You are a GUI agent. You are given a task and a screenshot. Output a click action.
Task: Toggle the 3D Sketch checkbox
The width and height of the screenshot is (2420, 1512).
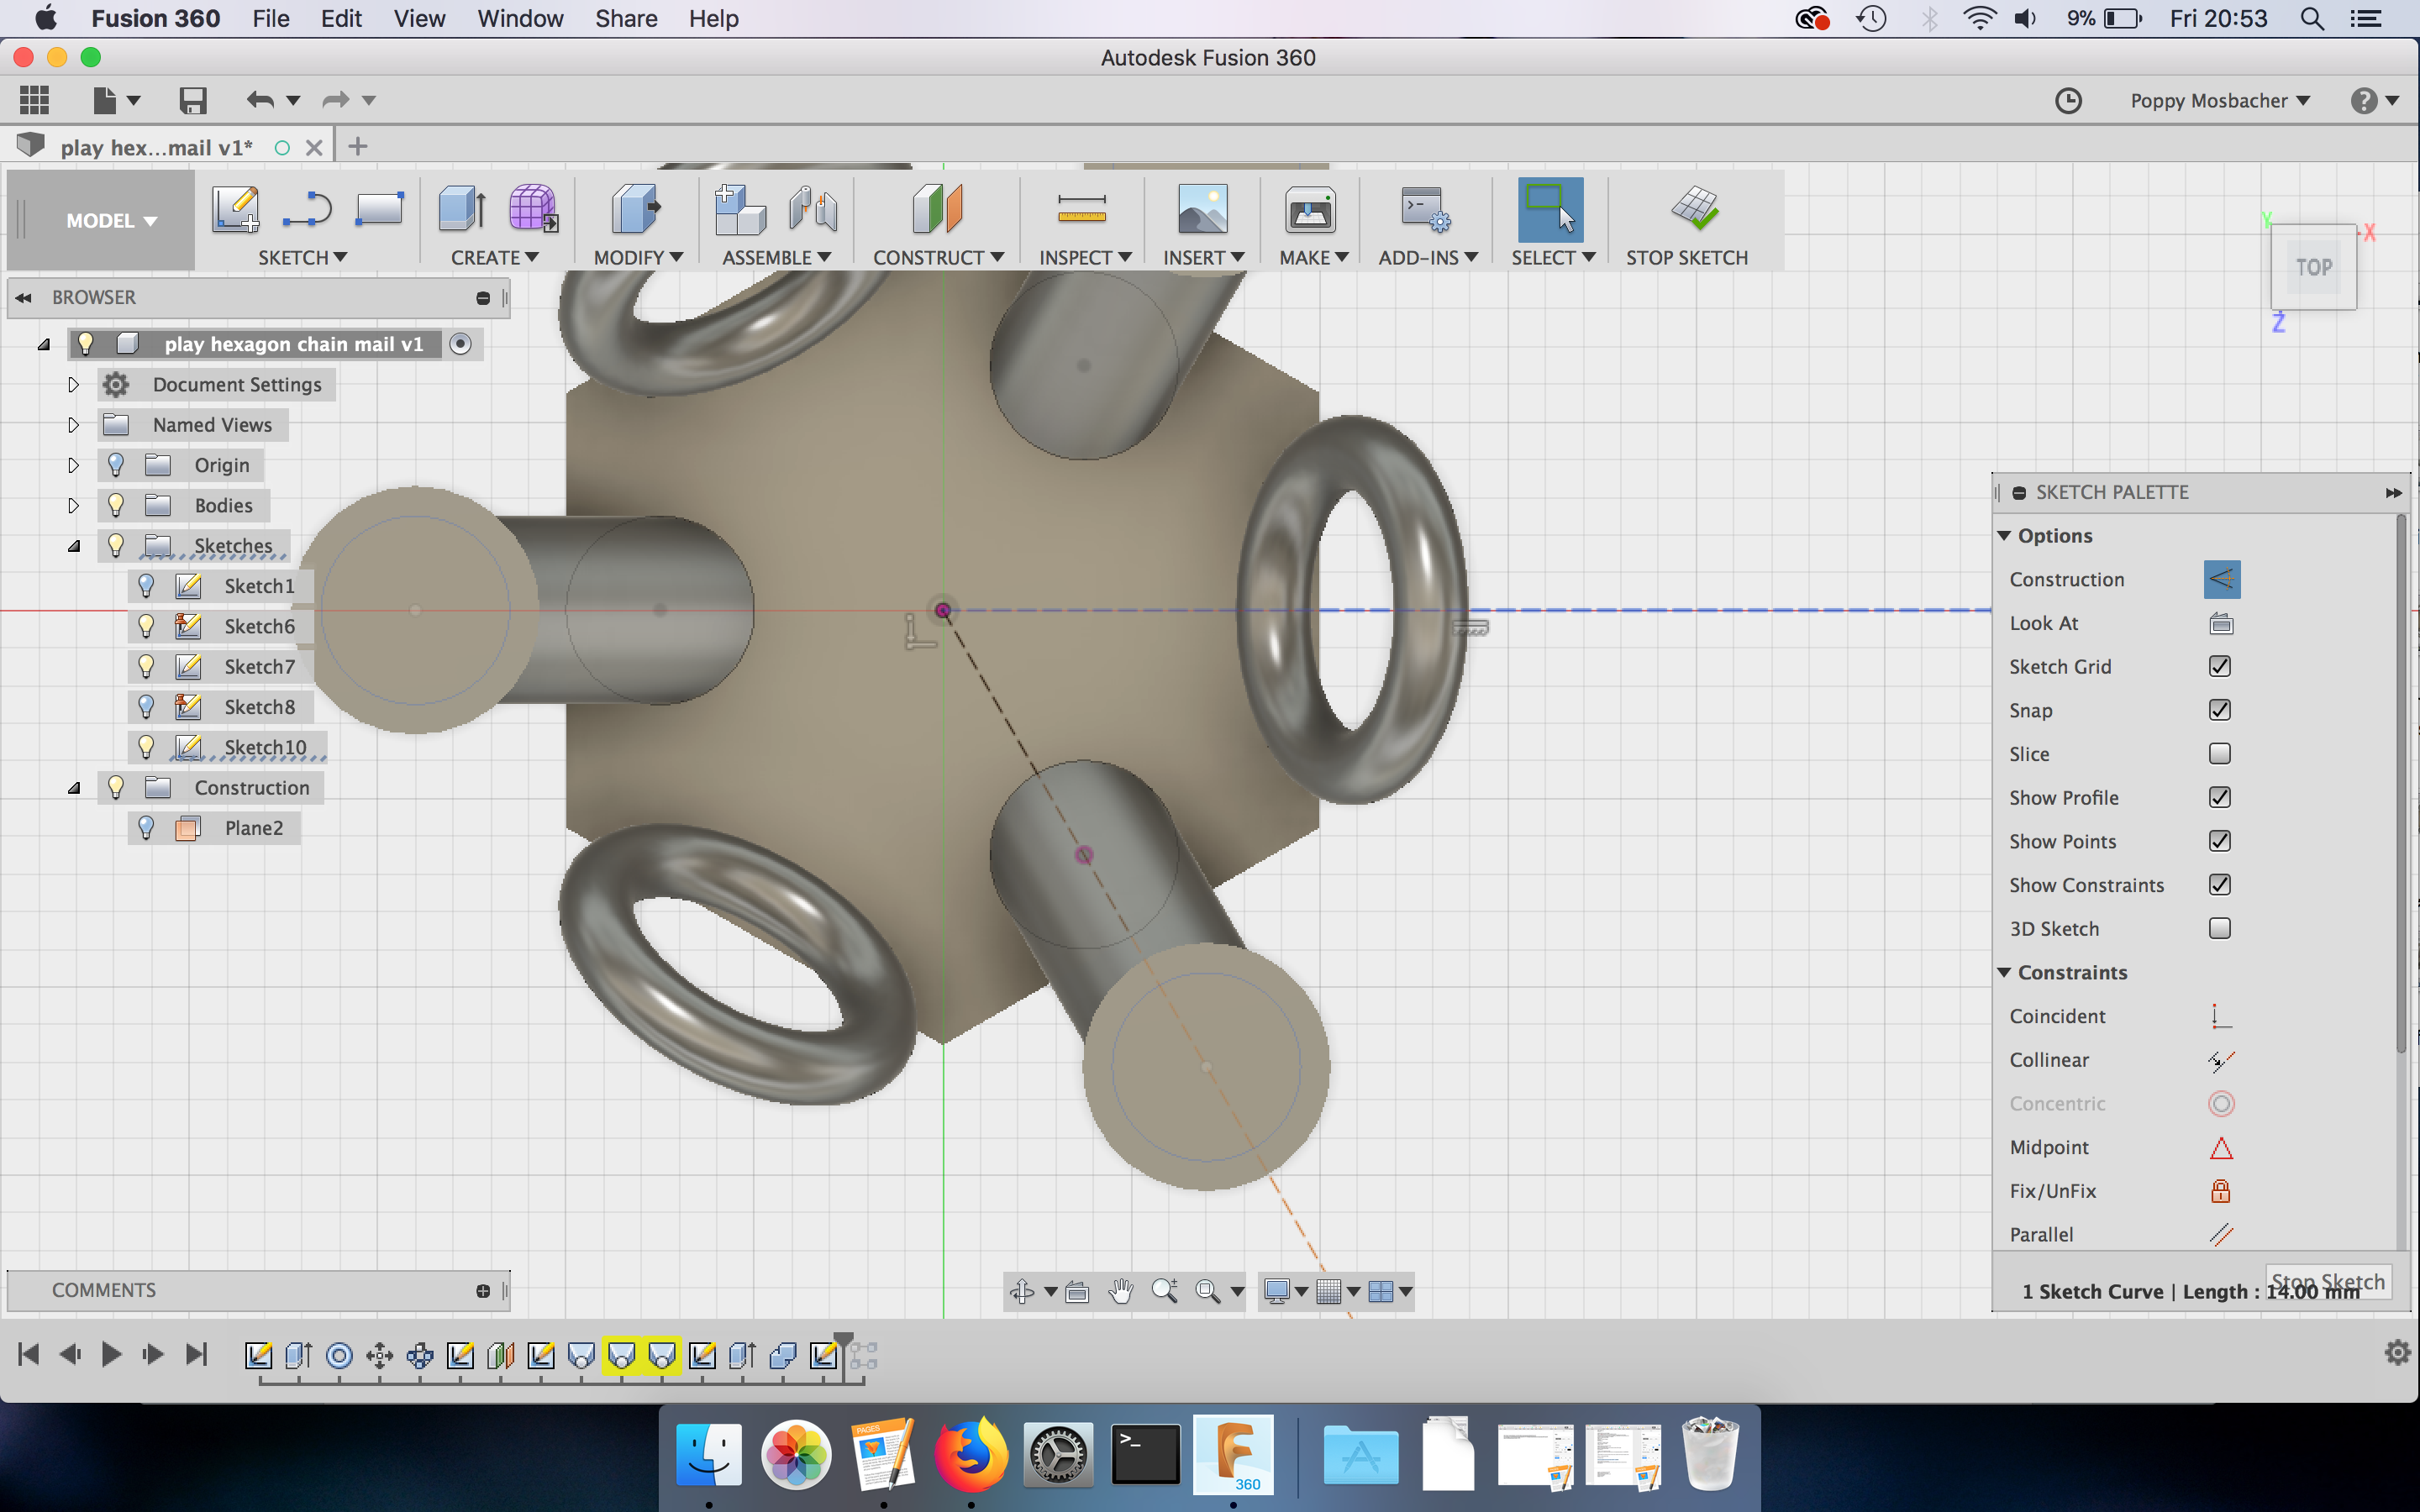coord(2219,928)
